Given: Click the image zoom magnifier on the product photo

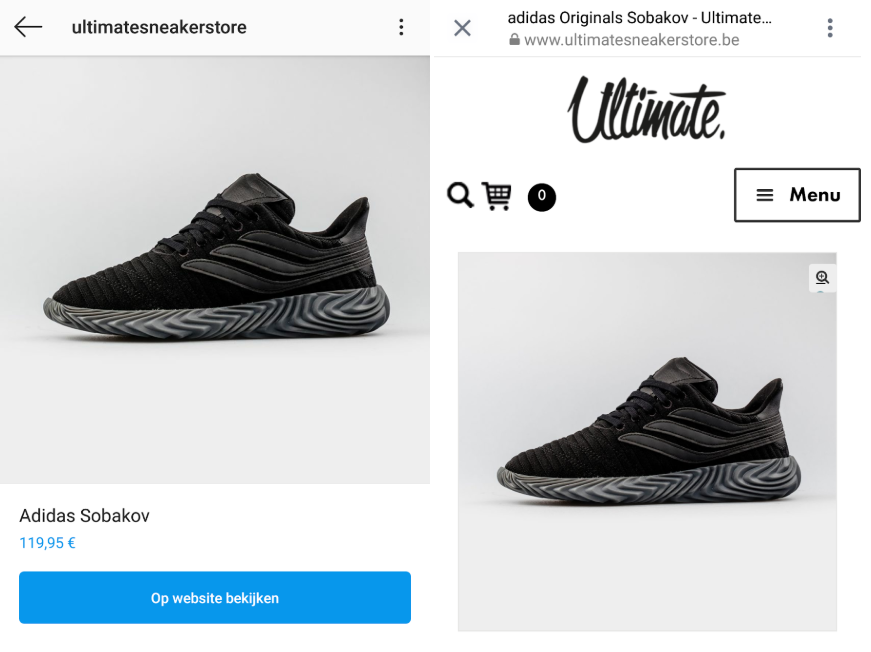Looking at the screenshot, I should (822, 278).
